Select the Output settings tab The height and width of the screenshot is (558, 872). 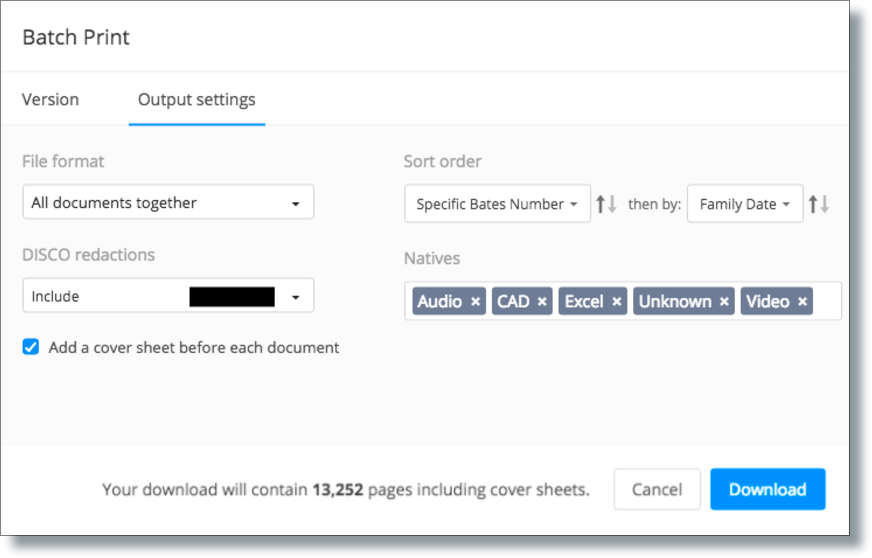point(197,100)
